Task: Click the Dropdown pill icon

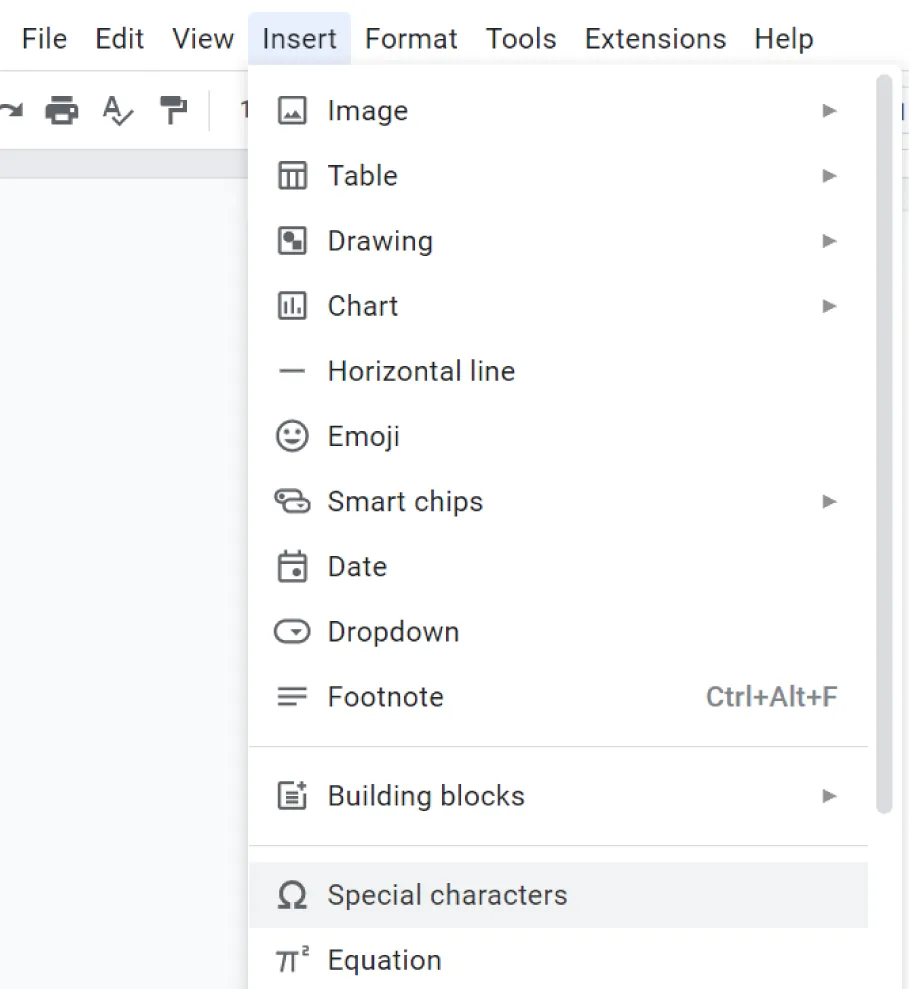Action: click(x=293, y=631)
